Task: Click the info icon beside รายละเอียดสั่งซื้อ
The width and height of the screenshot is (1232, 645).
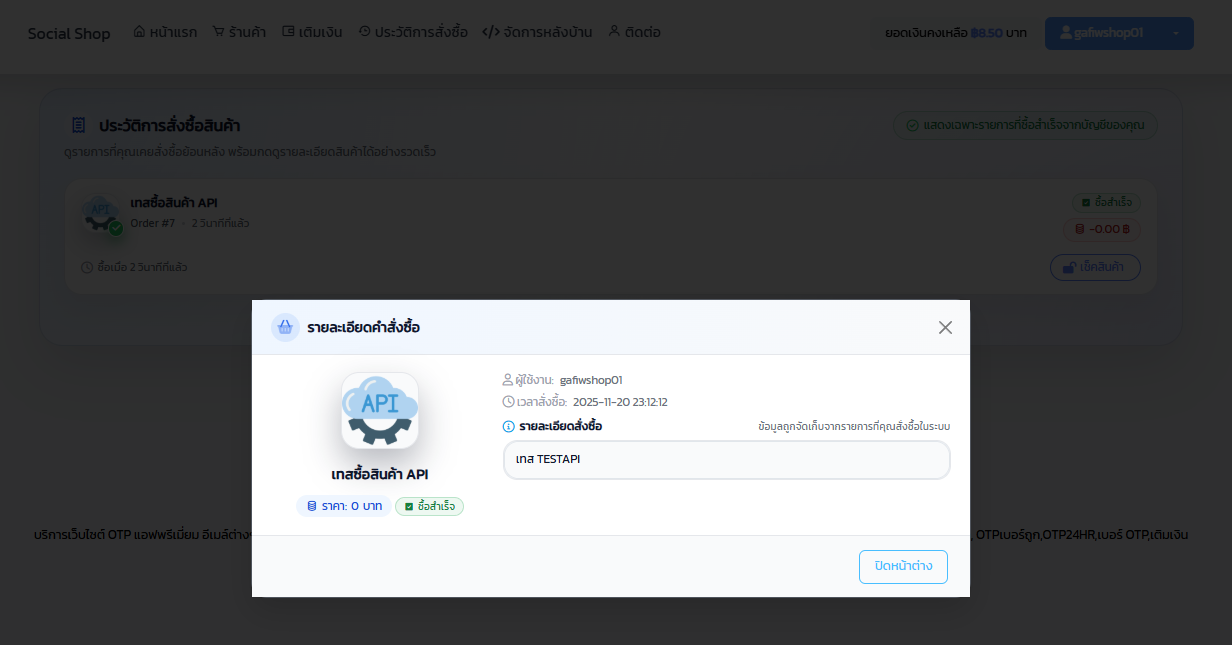Action: pos(509,427)
